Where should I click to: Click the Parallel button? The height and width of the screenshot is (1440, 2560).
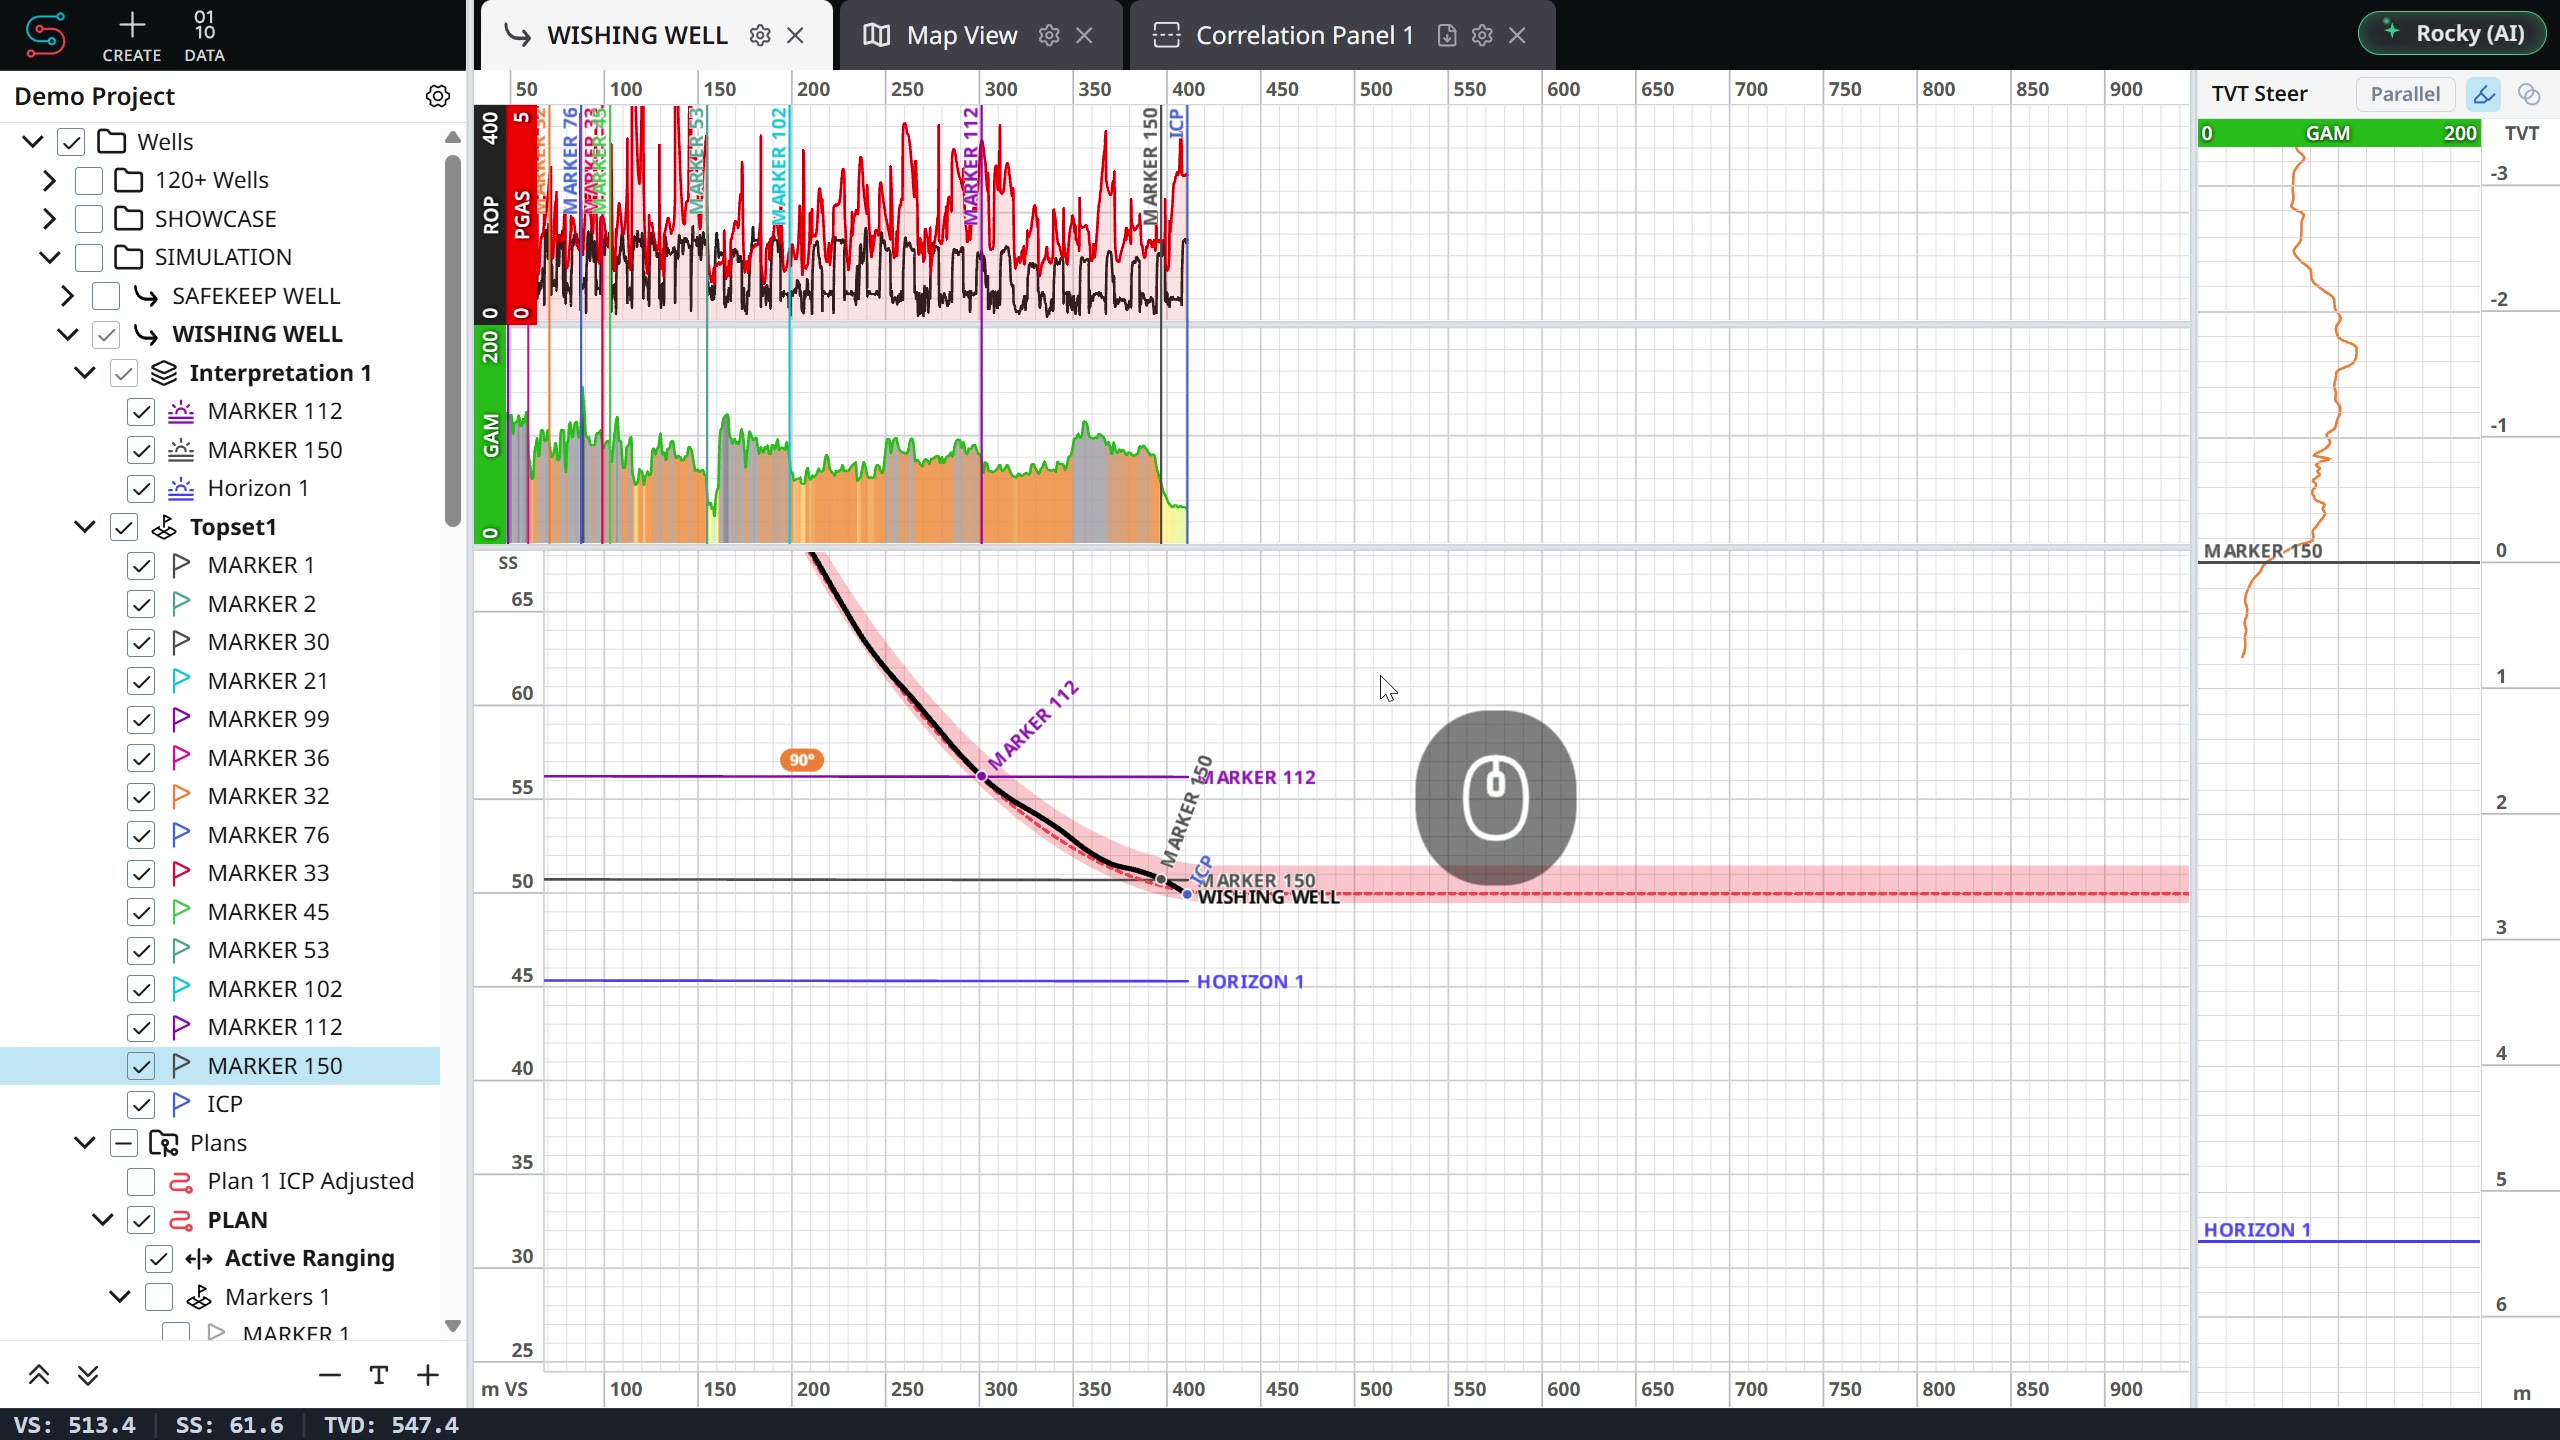2405,94
